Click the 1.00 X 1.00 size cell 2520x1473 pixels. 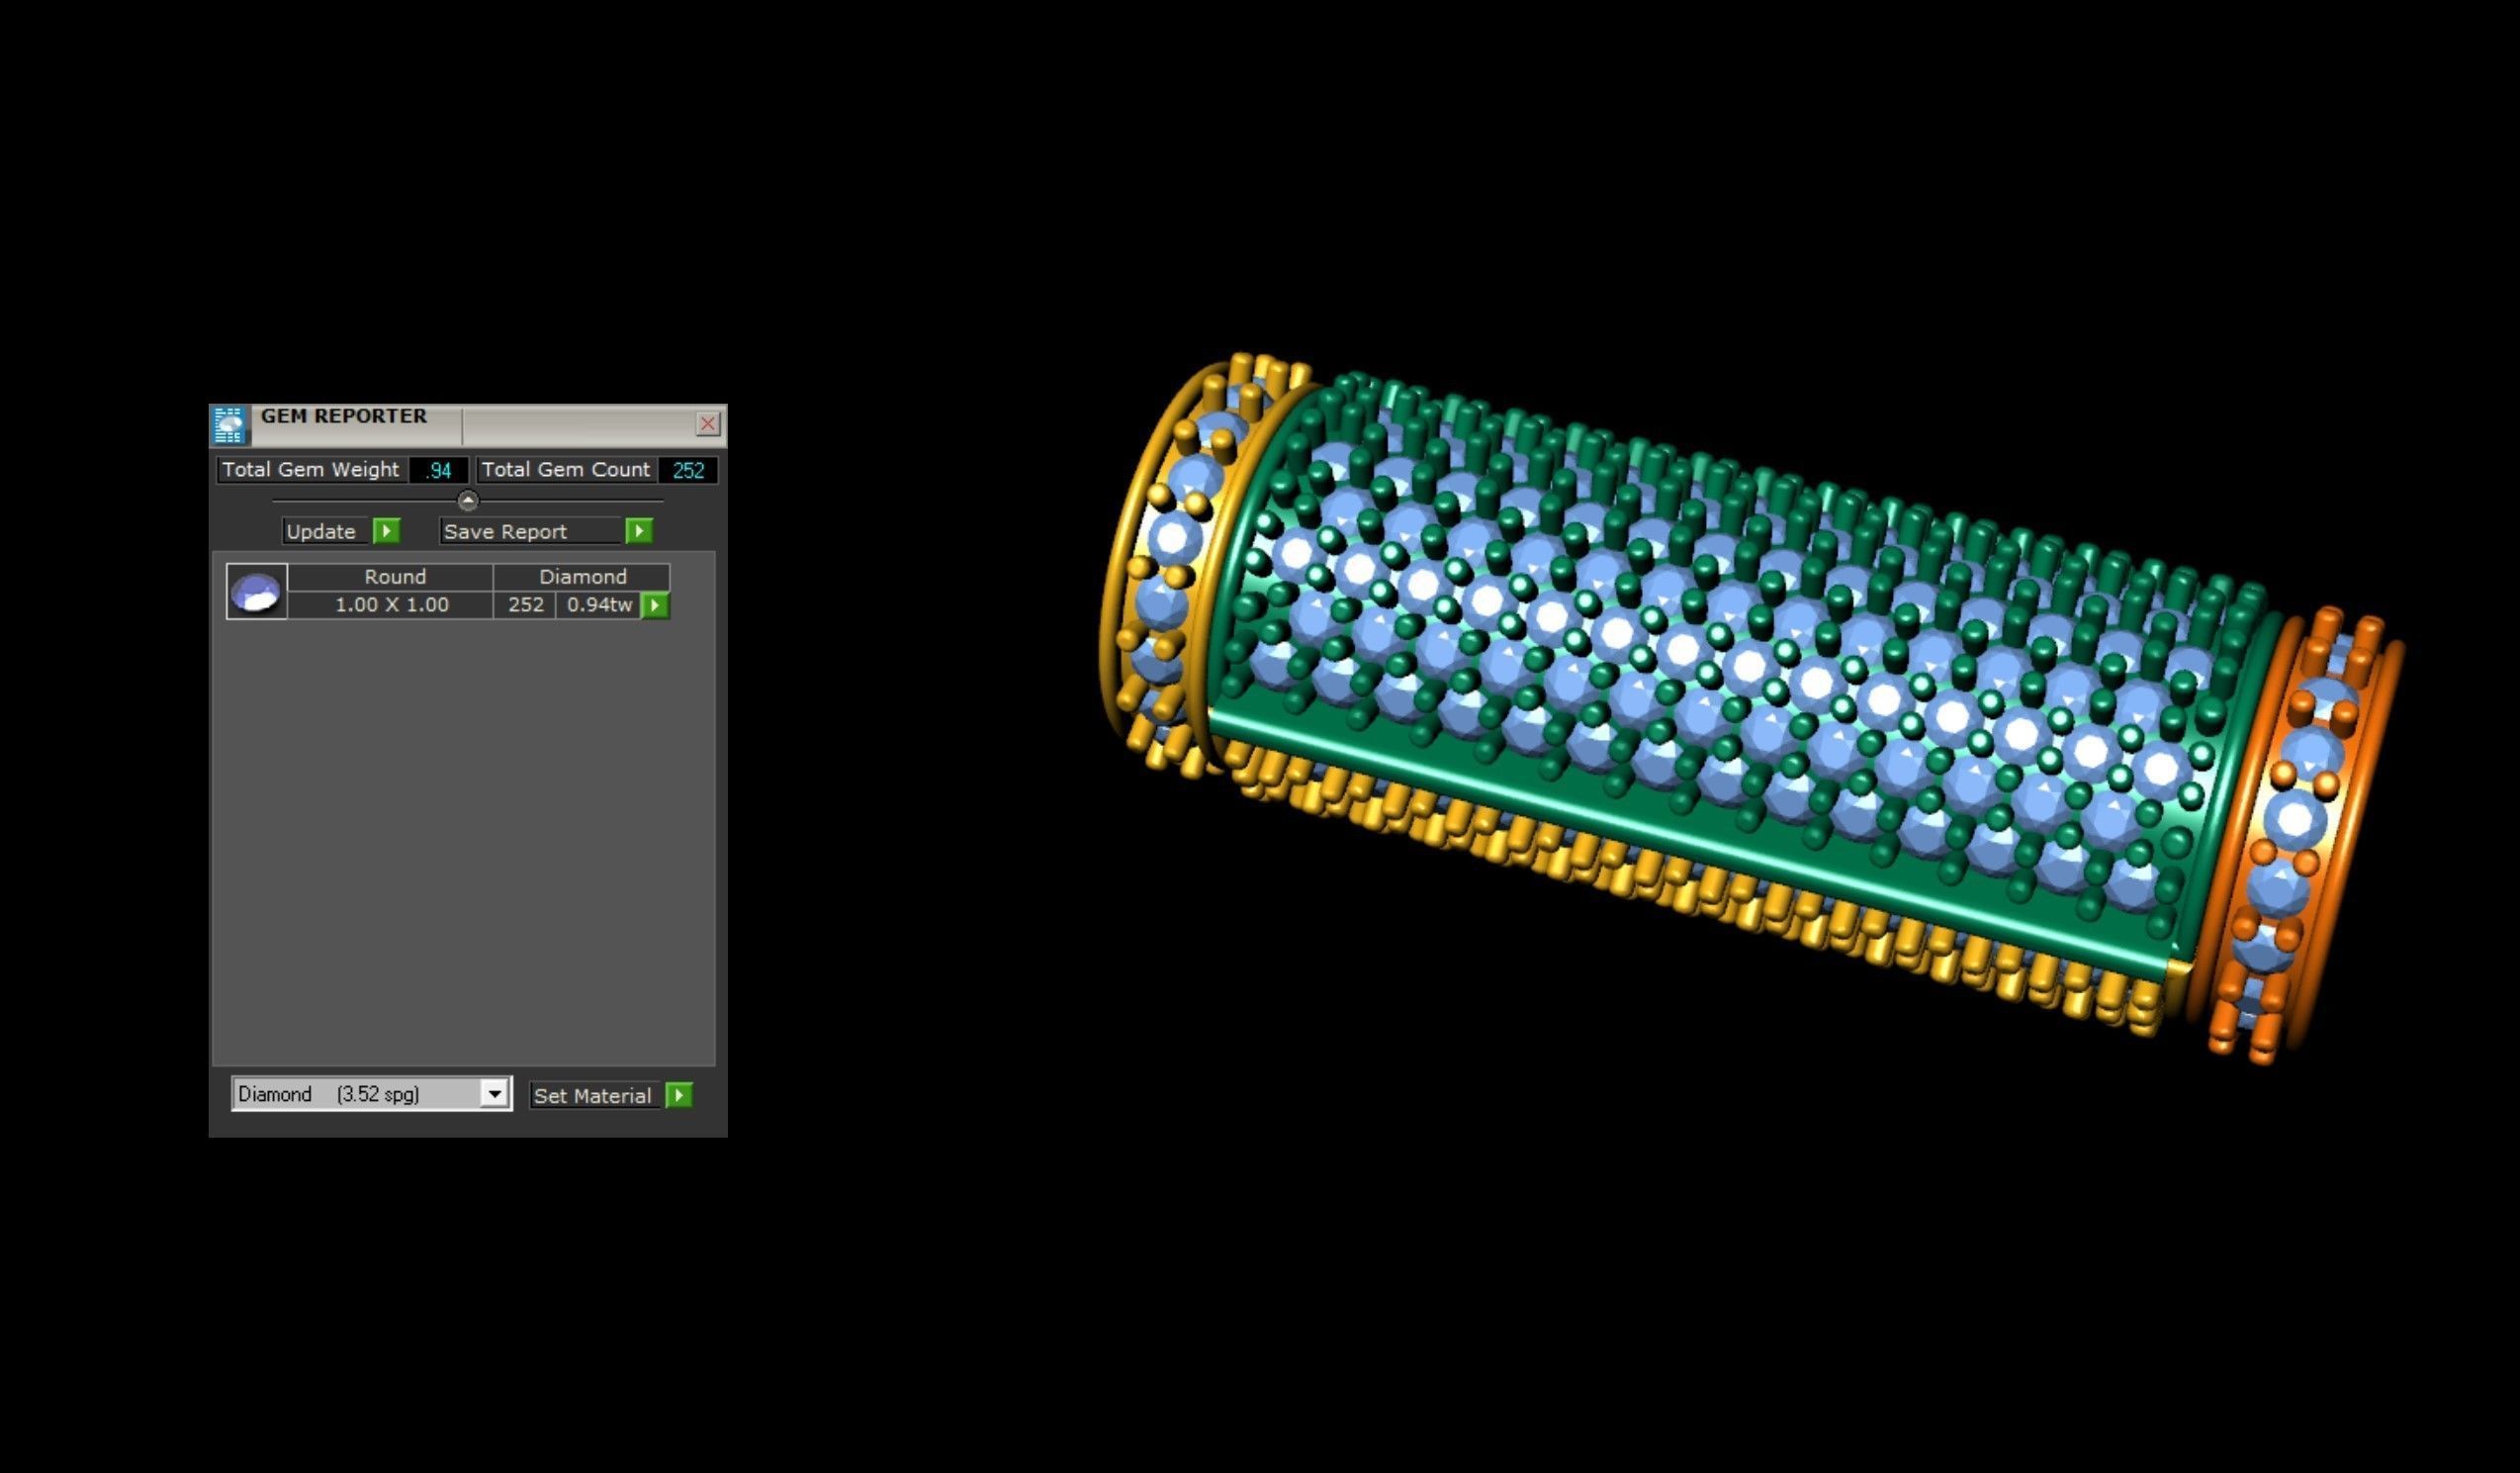391,605
